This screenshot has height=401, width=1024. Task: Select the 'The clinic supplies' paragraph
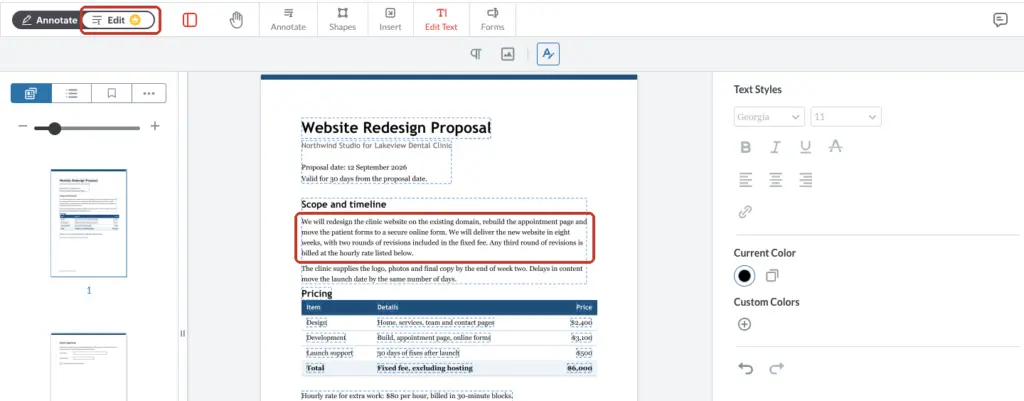click(443, 274)
